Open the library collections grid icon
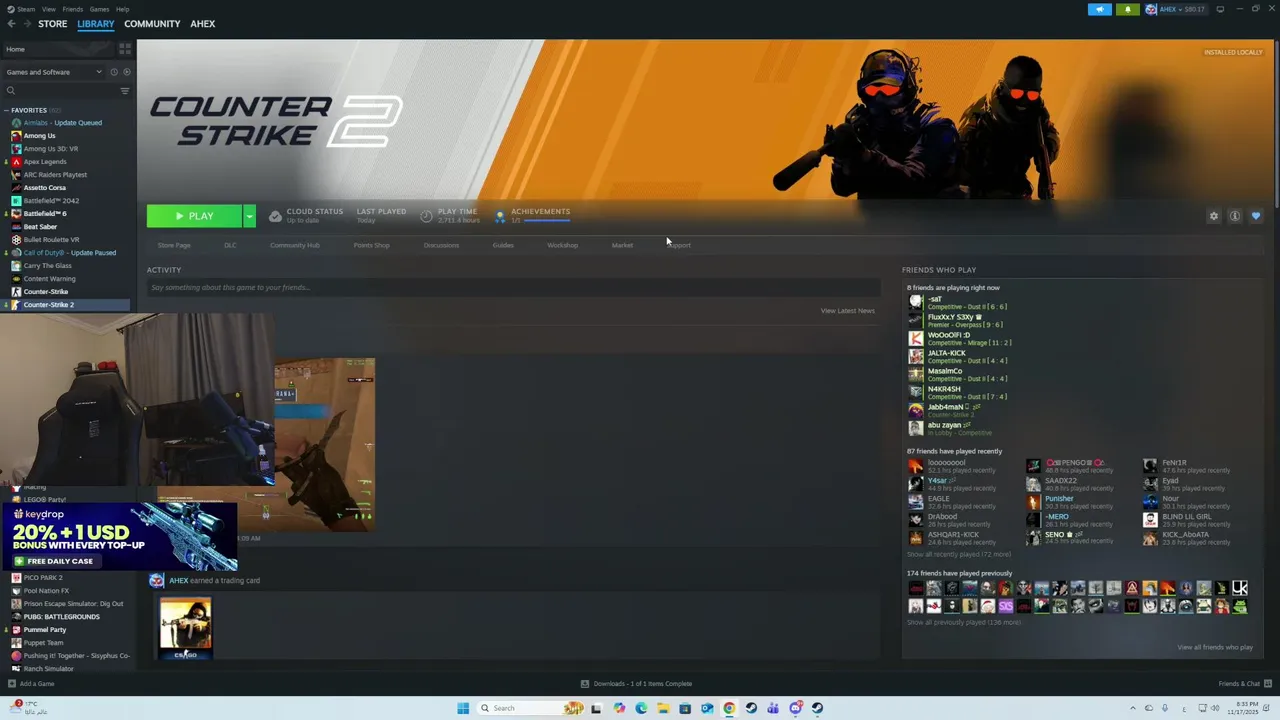This screenshot has height=720, width=1280. pos(125,48)
